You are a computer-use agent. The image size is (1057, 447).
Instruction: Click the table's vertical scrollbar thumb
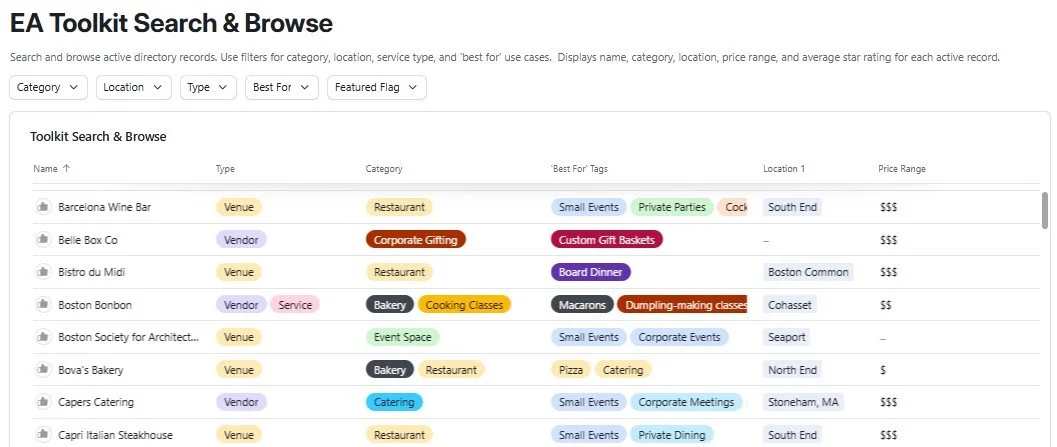point(1045,210)
